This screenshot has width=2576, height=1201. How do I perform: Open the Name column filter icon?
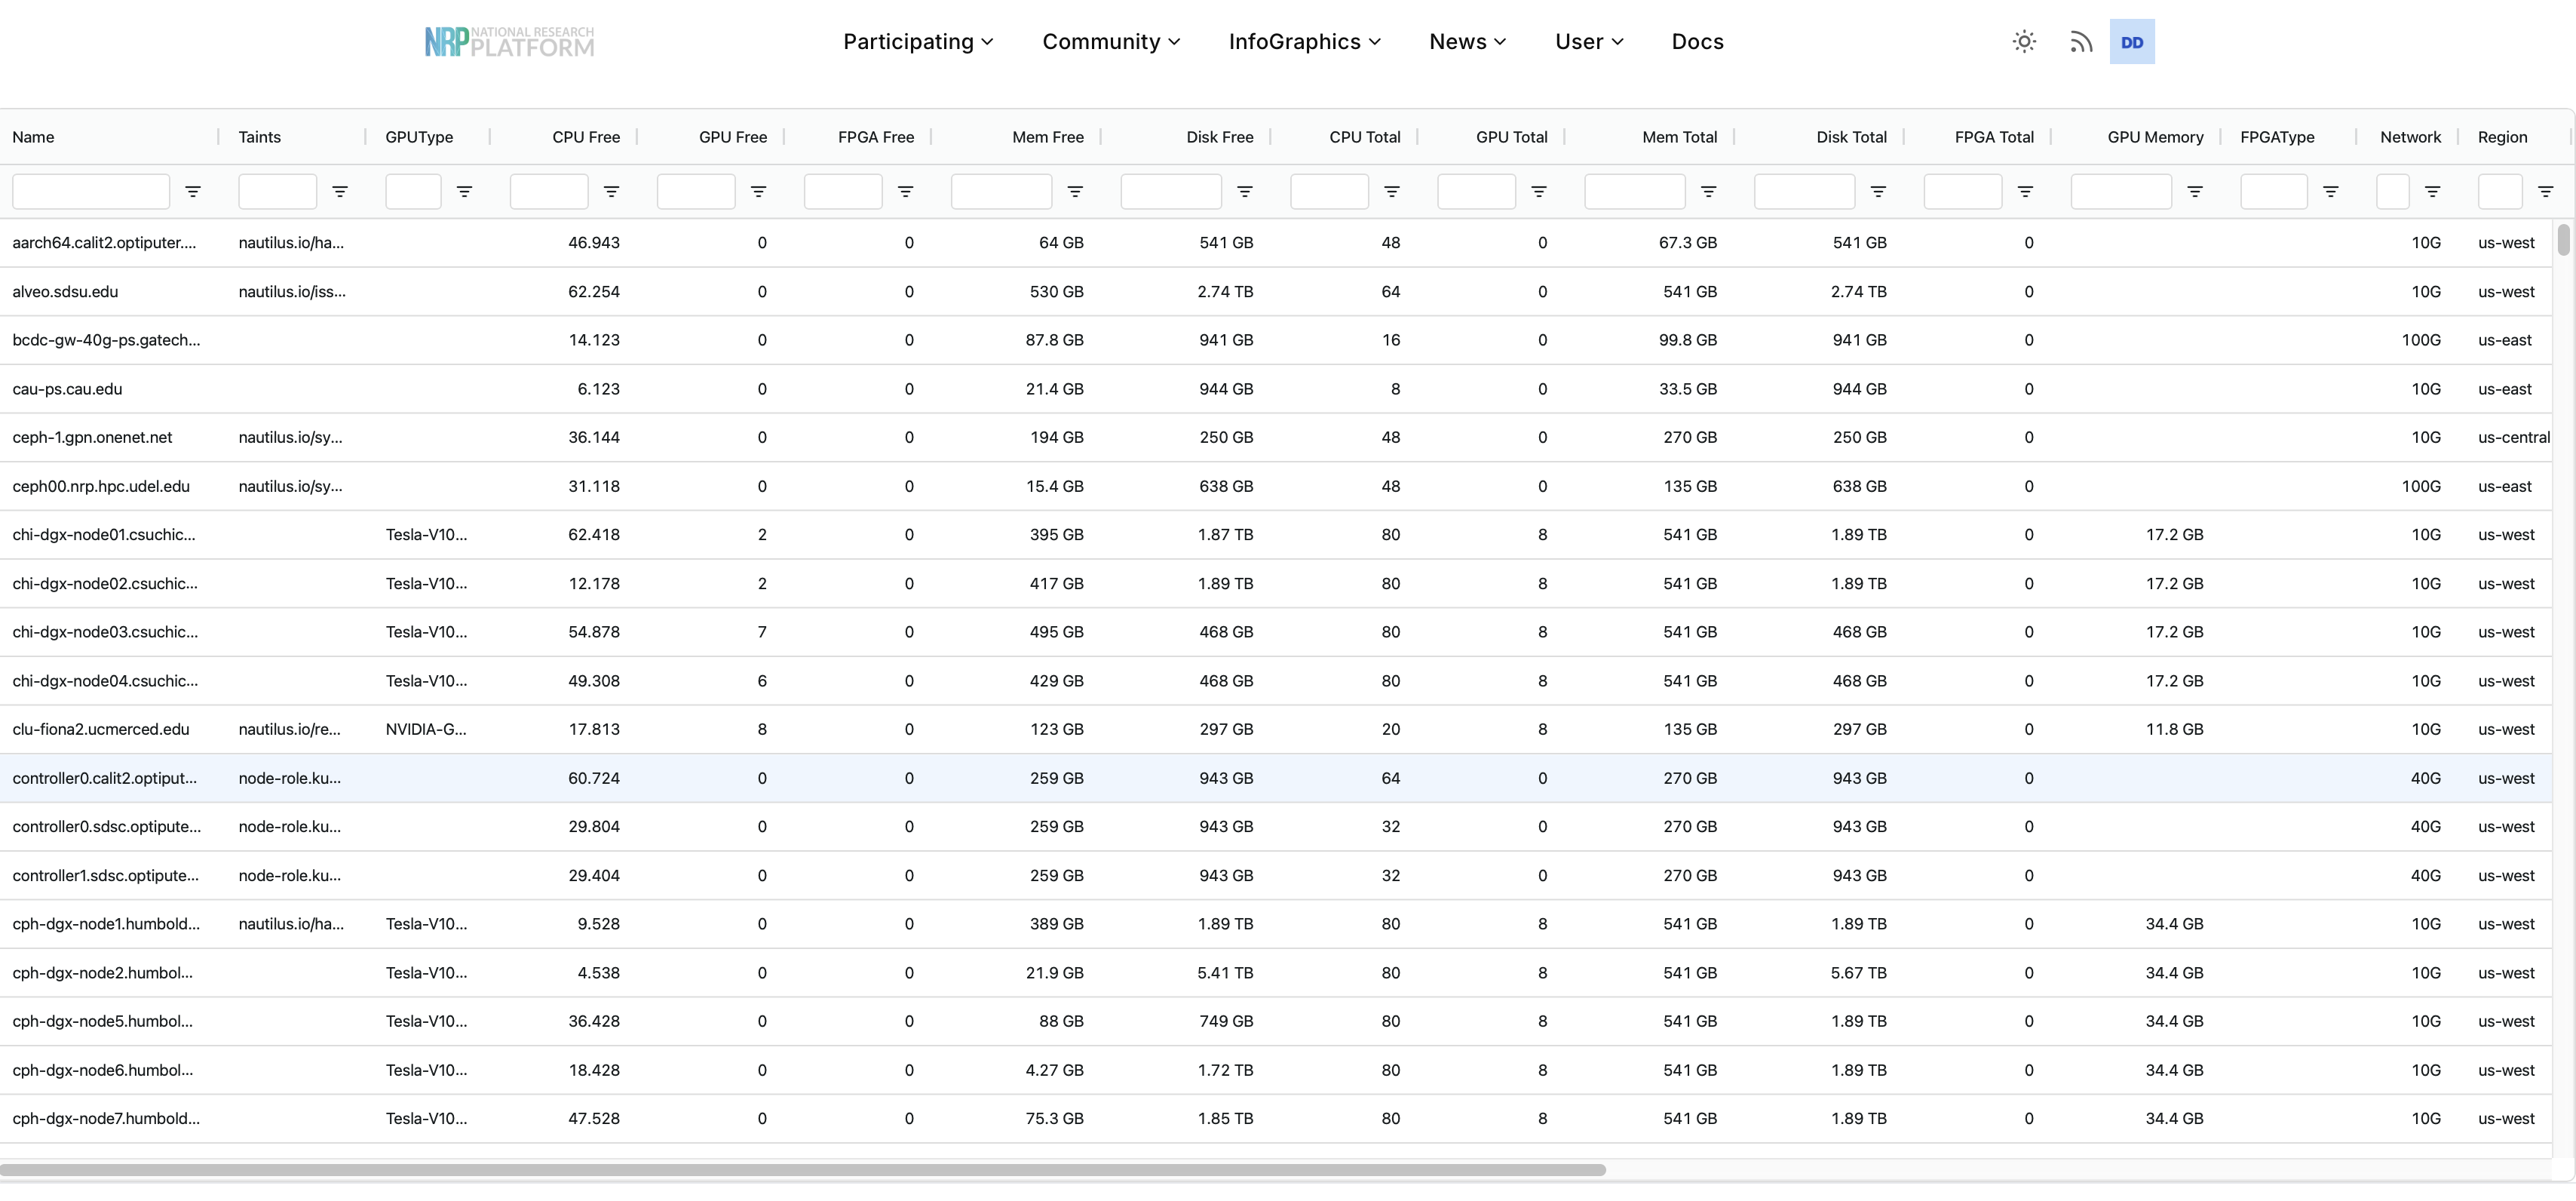(x=194, y=191)
